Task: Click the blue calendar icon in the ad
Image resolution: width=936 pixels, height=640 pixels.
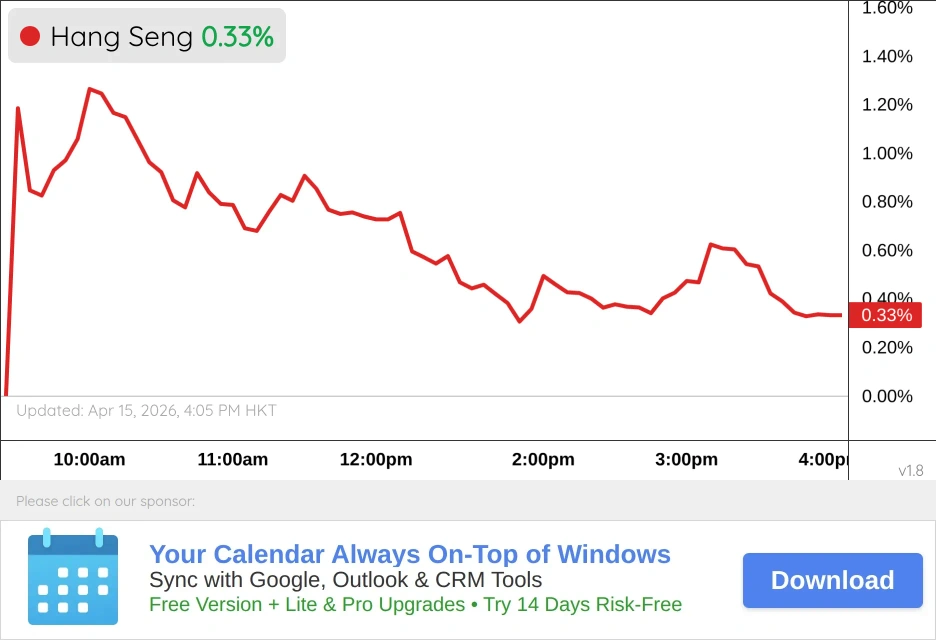Action: (73, 579)
